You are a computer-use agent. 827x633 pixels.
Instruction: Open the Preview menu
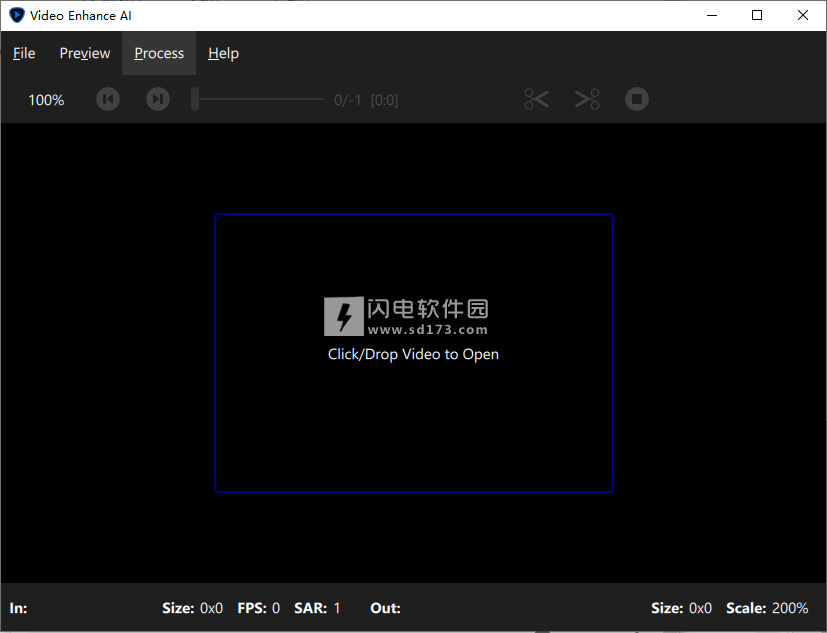[84, 53]
